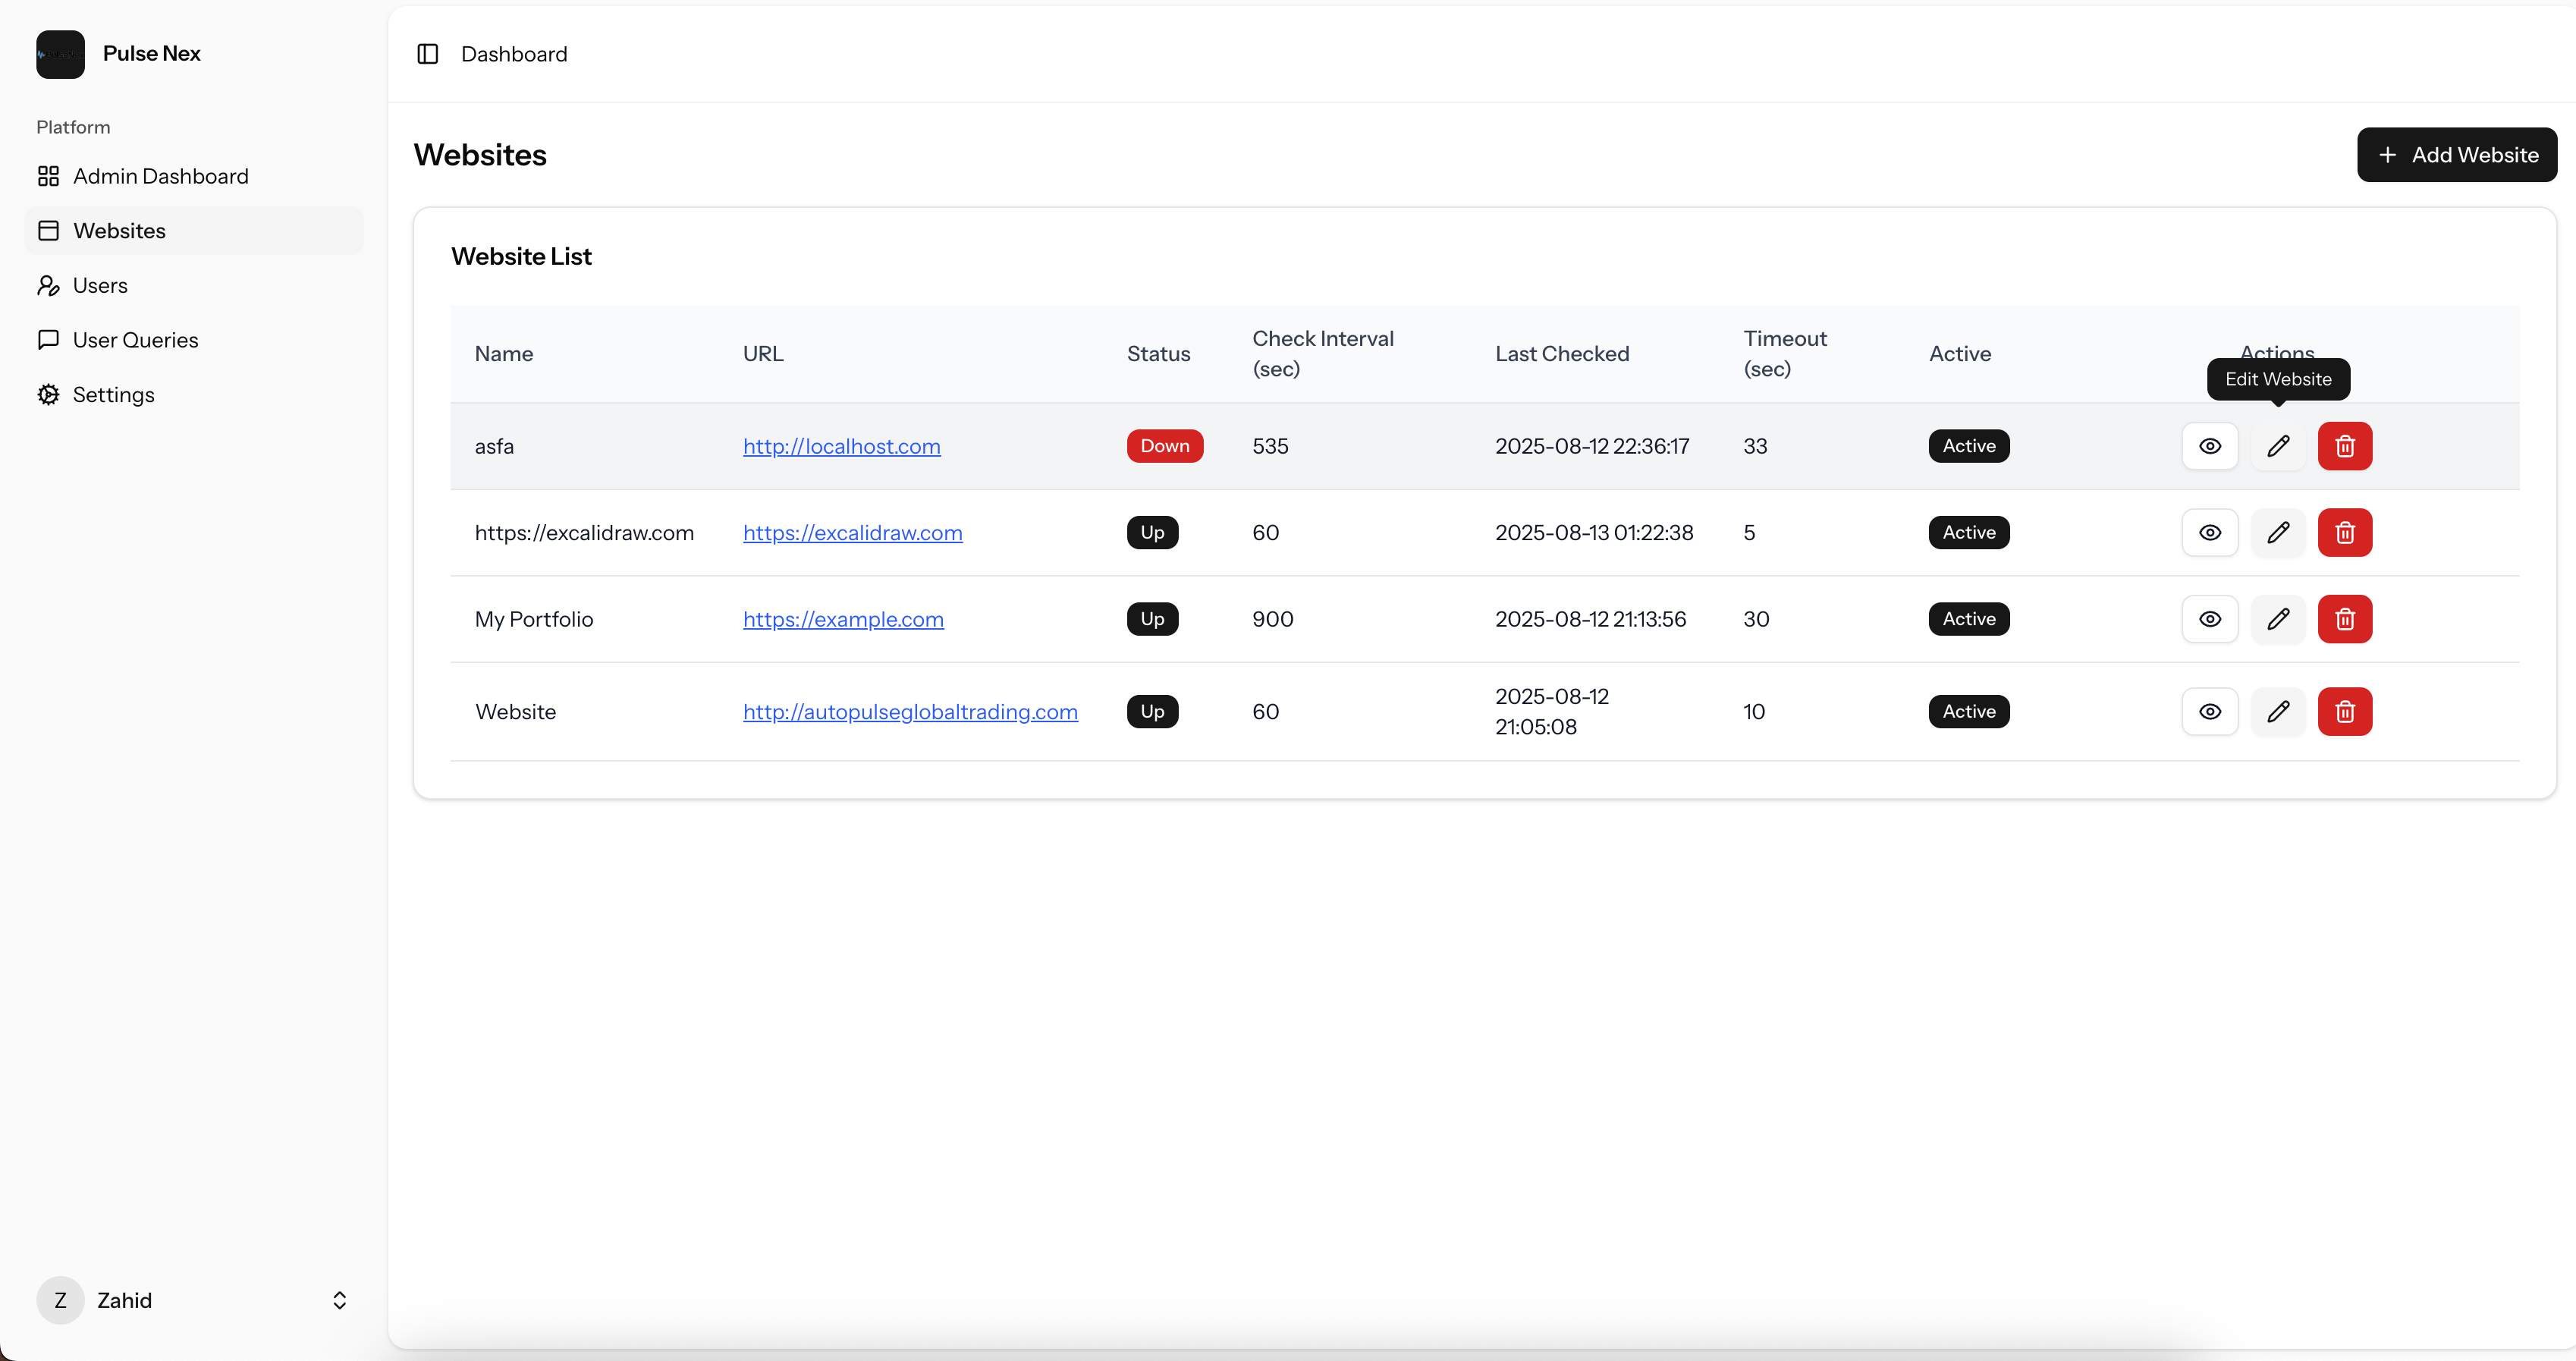Click the delete trash button for My Portfolio

[x=2345, y=618]
